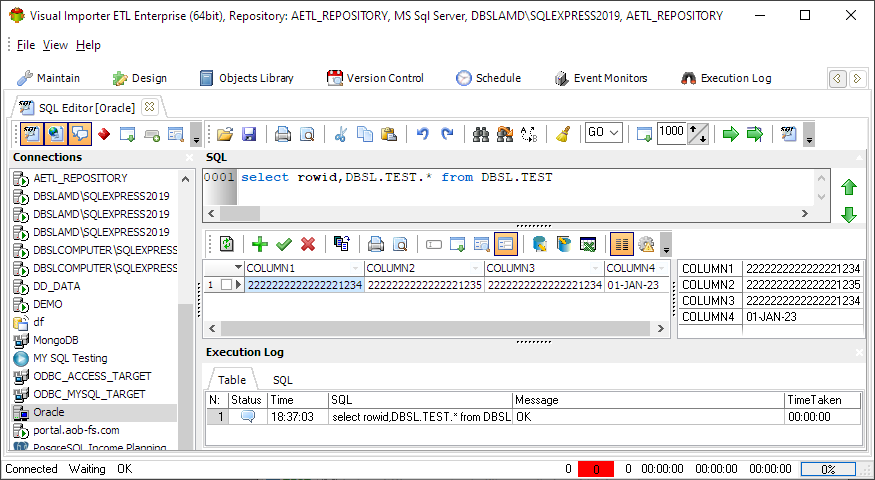This screenshot has height=480, width=875.
Task: Open print preview in top toolbar
Action: click(x=307, y=134)
